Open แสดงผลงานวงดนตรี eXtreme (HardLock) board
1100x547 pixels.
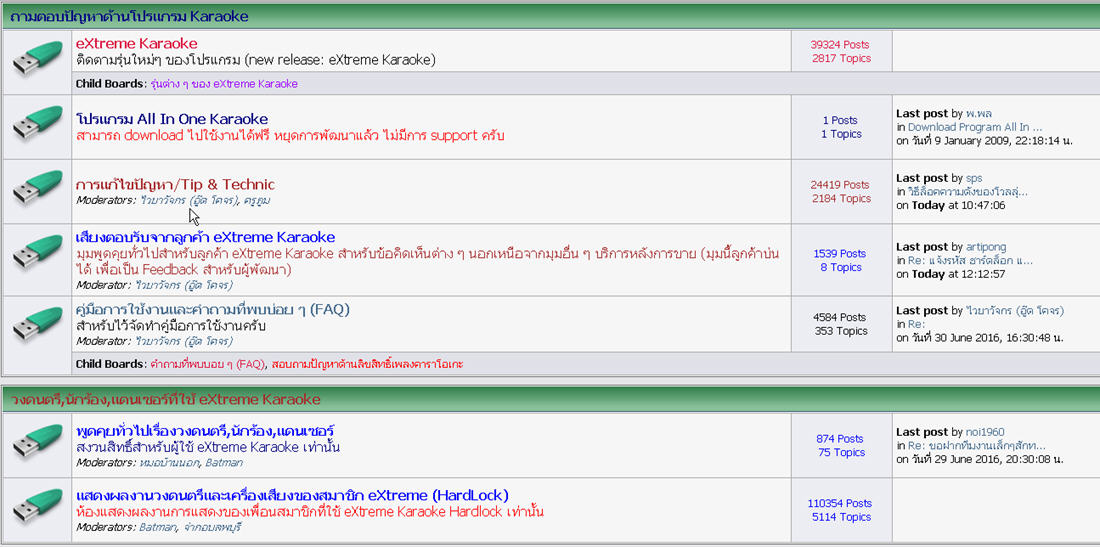(x=293, y=495)
